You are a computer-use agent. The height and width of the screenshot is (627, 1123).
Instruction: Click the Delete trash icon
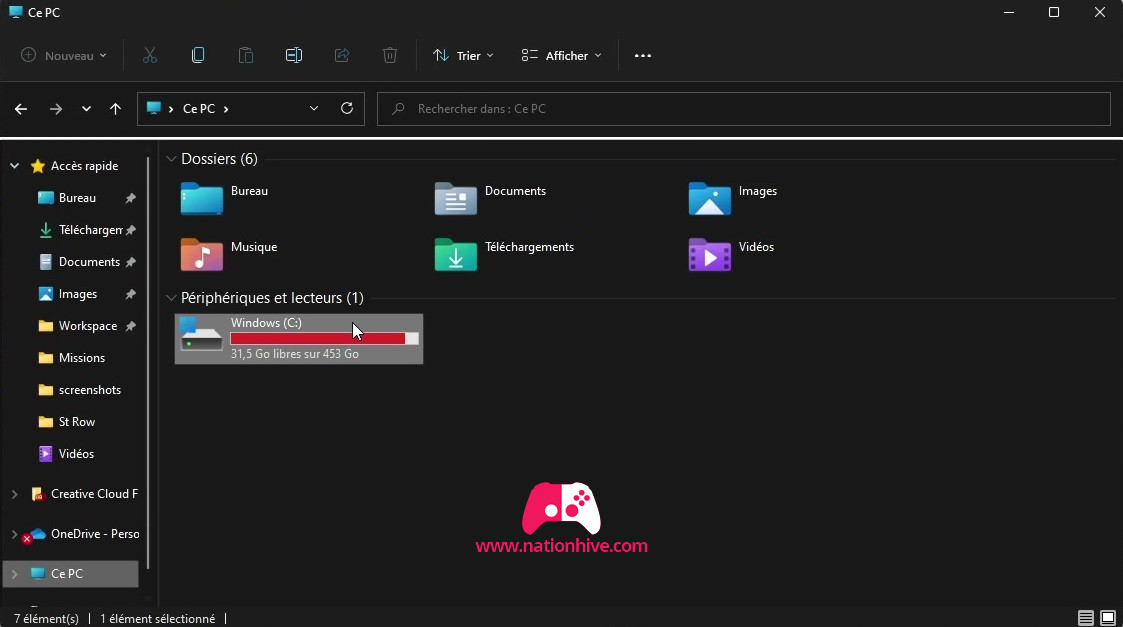coord(390,55)
